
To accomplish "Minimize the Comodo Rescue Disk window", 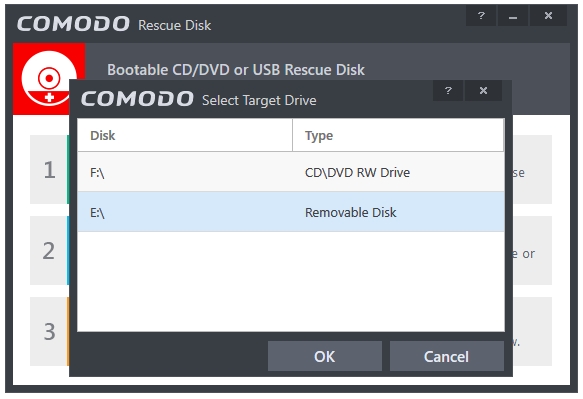I will point(513,16).
